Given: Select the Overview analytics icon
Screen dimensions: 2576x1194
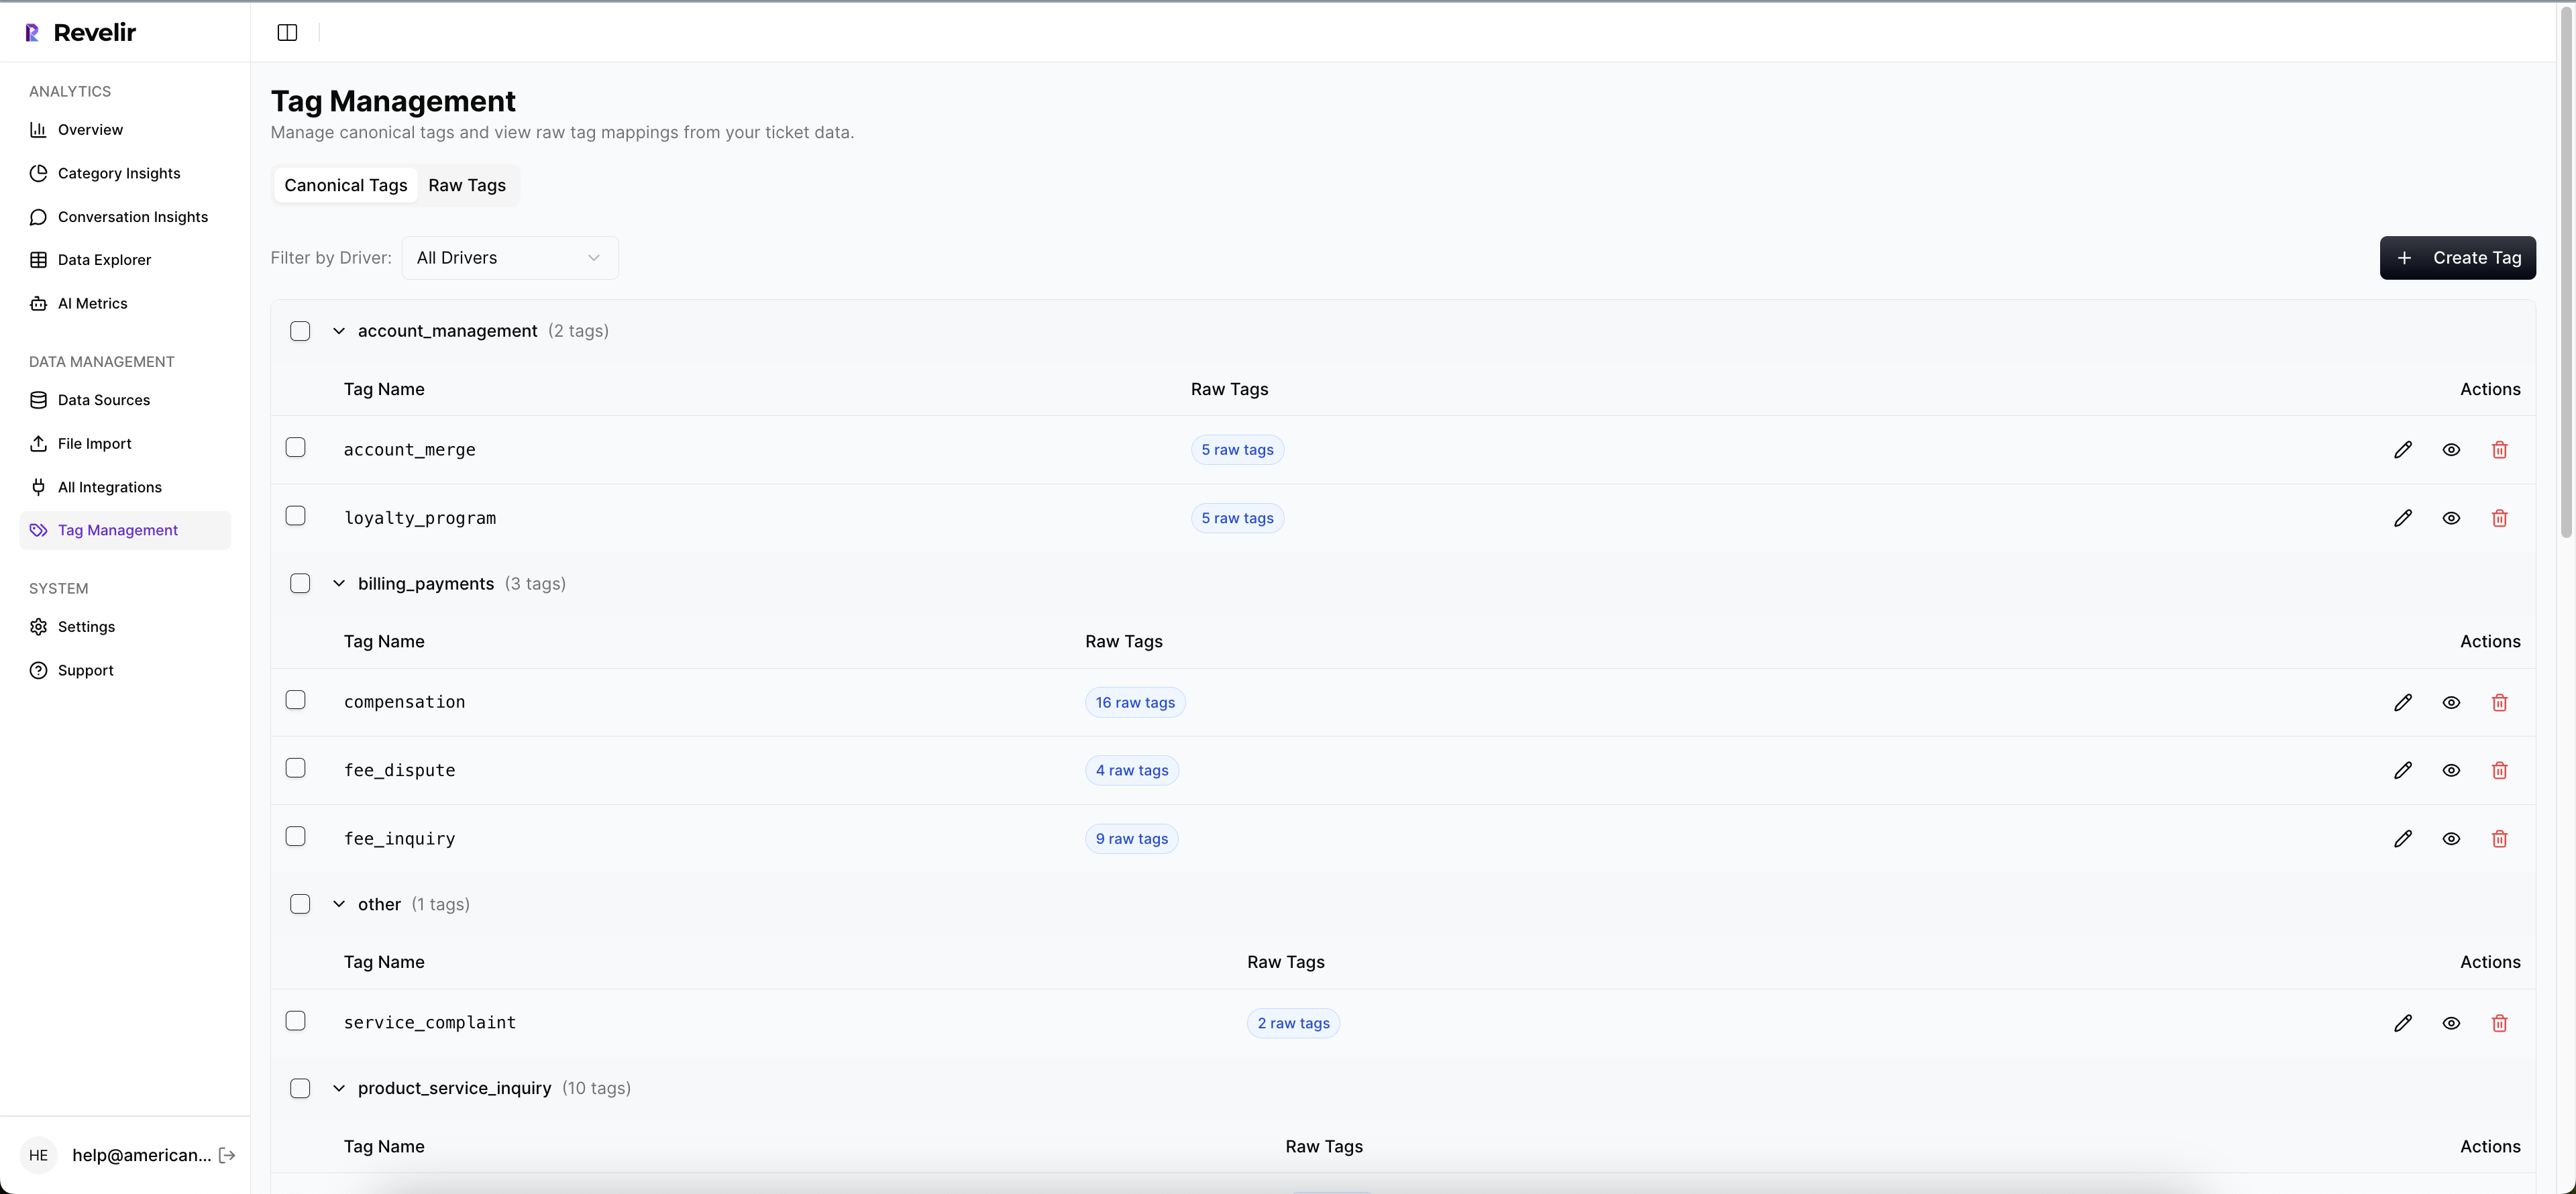Looking at the screenshot, I should pyautogui.click(x=38, y=129).
